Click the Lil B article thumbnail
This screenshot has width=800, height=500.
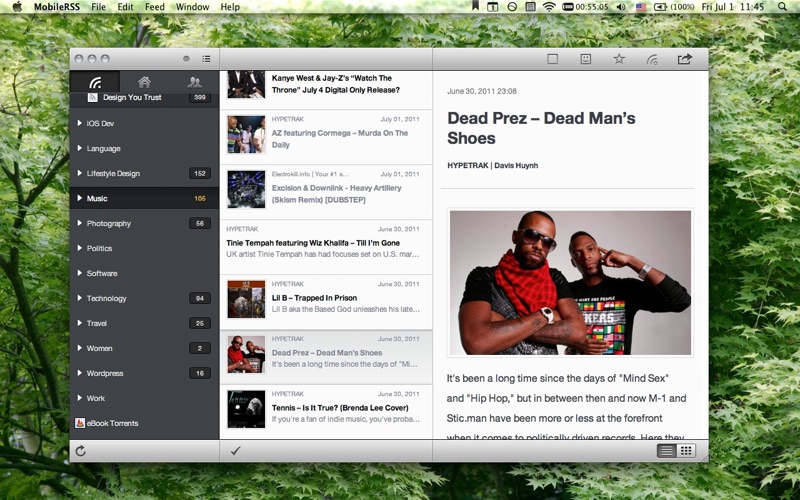tap(246, 299)
